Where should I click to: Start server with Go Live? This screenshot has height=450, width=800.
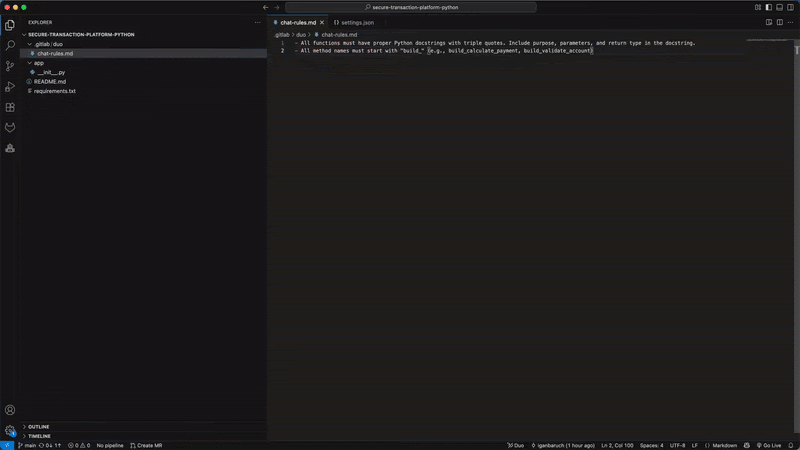click(769, 445)
